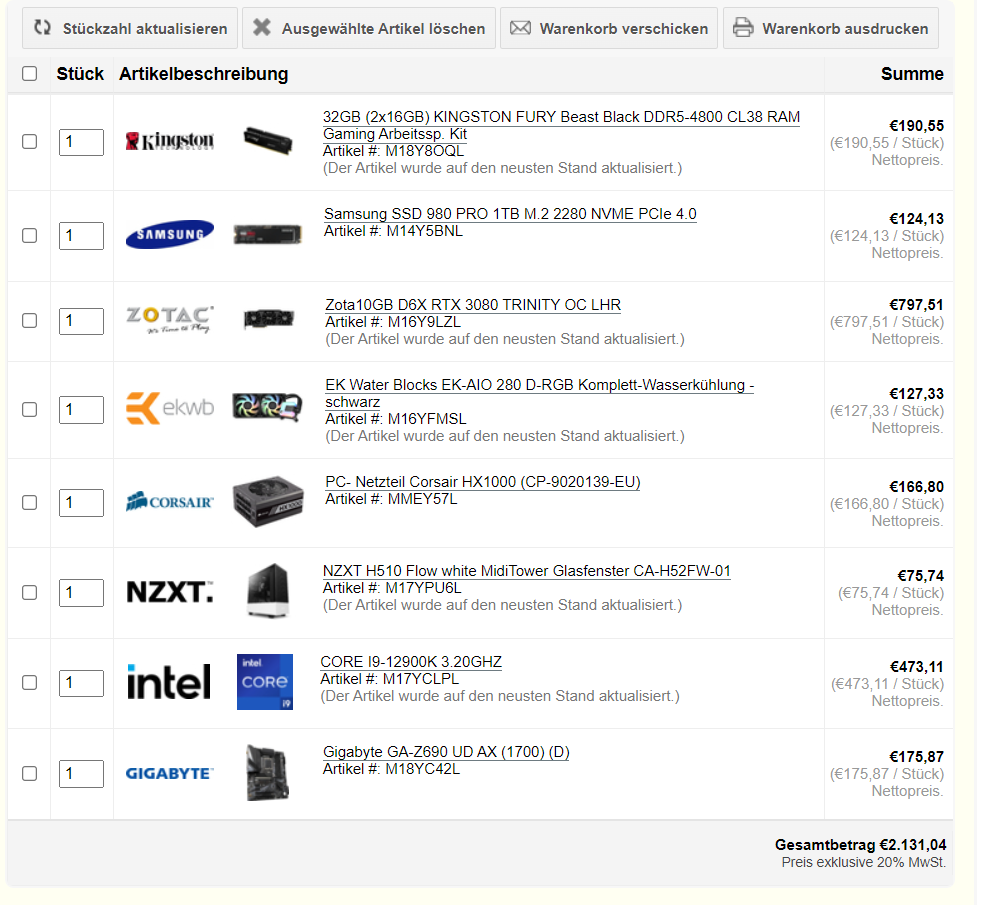Click the €75,74 price of the NZXT case

coord(920,576)
